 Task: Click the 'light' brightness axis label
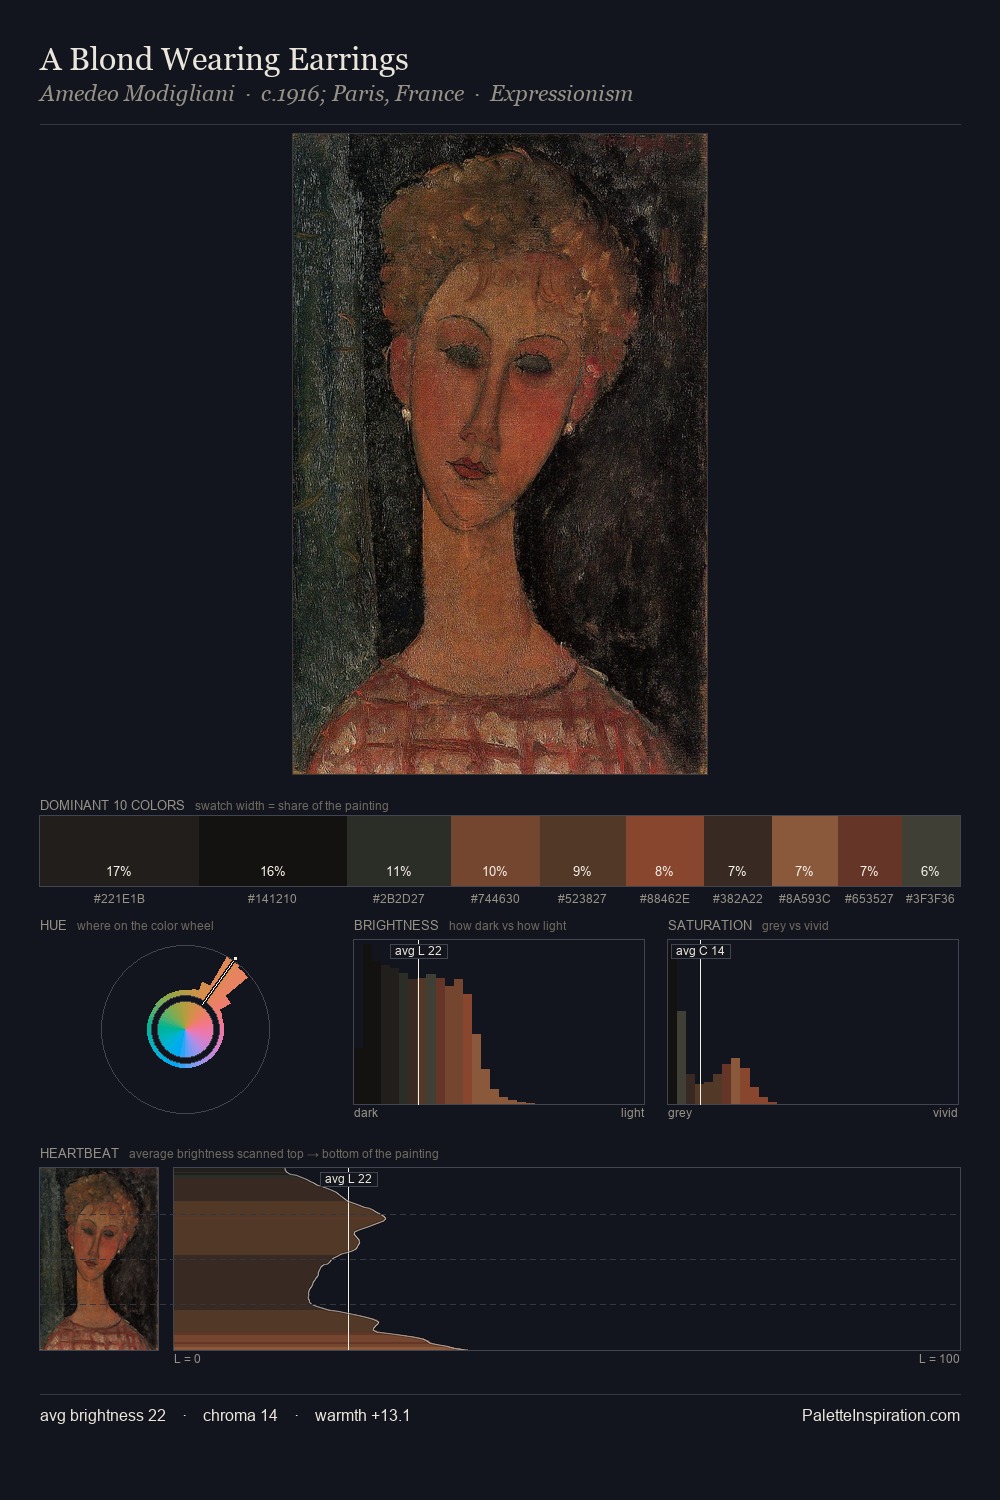[632, 1113]
